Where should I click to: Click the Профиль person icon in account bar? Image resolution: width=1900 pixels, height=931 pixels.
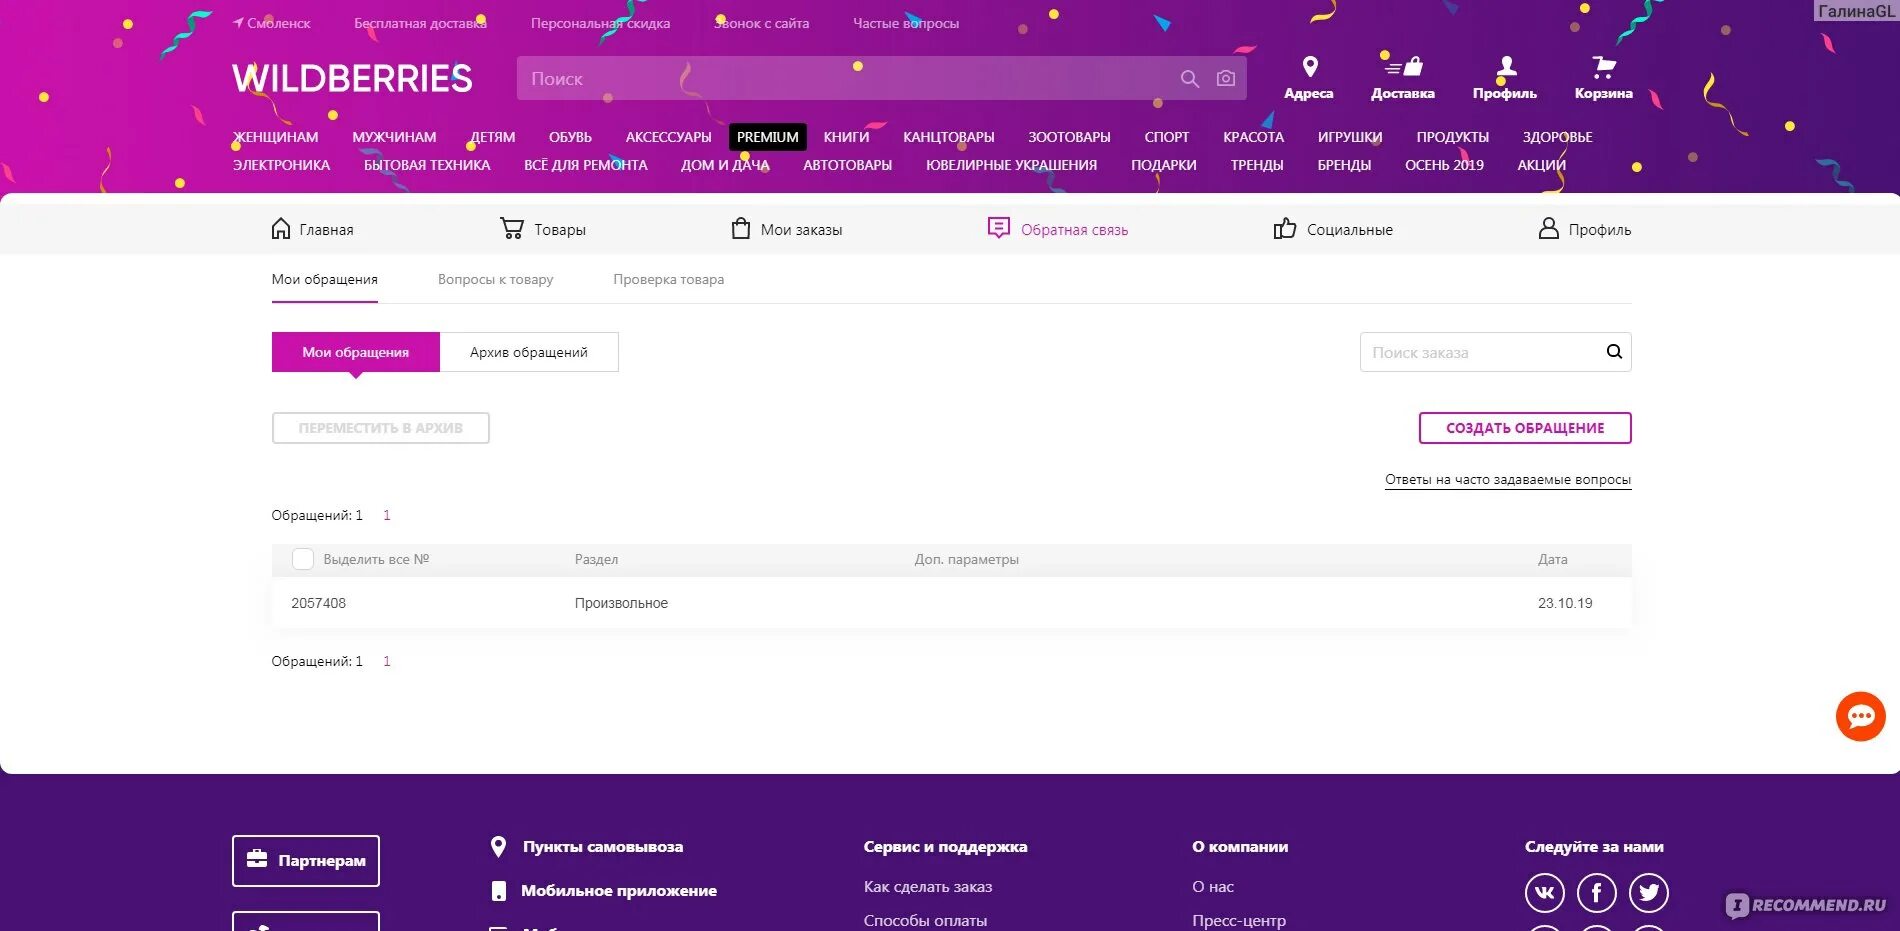(x=1548, y=229)
